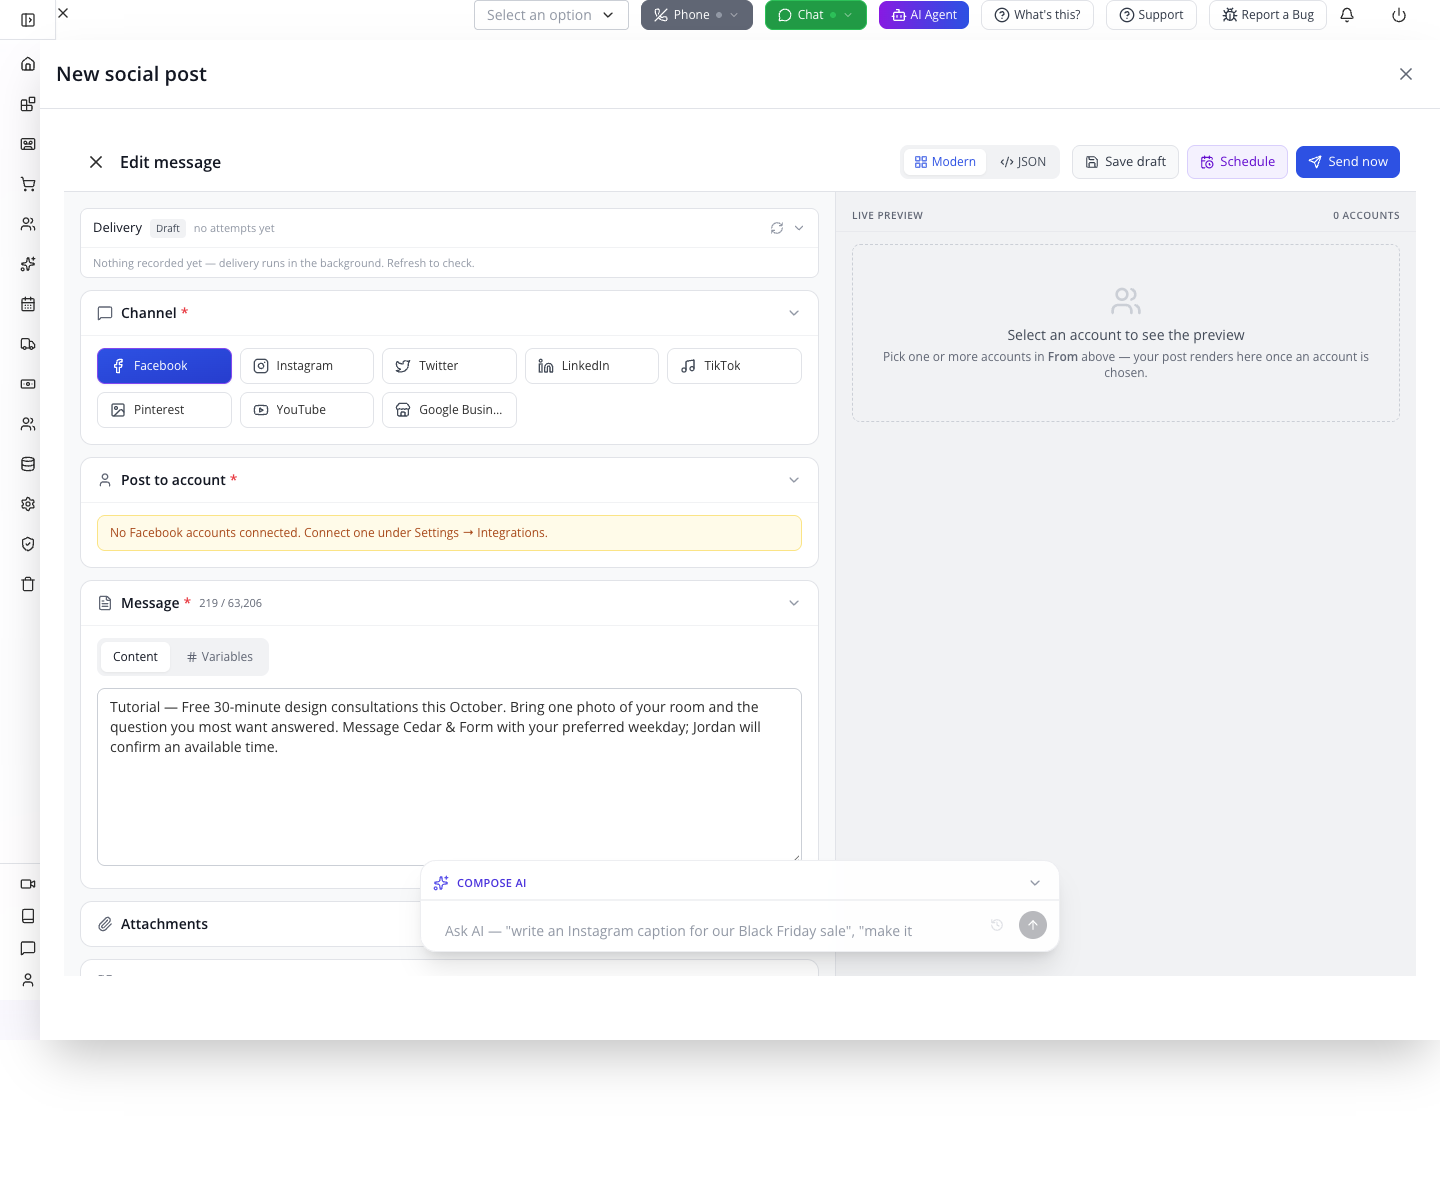Click the Compose AI history clock icon
Viewport: 1440px width, 1200px height.
(997, 925)
